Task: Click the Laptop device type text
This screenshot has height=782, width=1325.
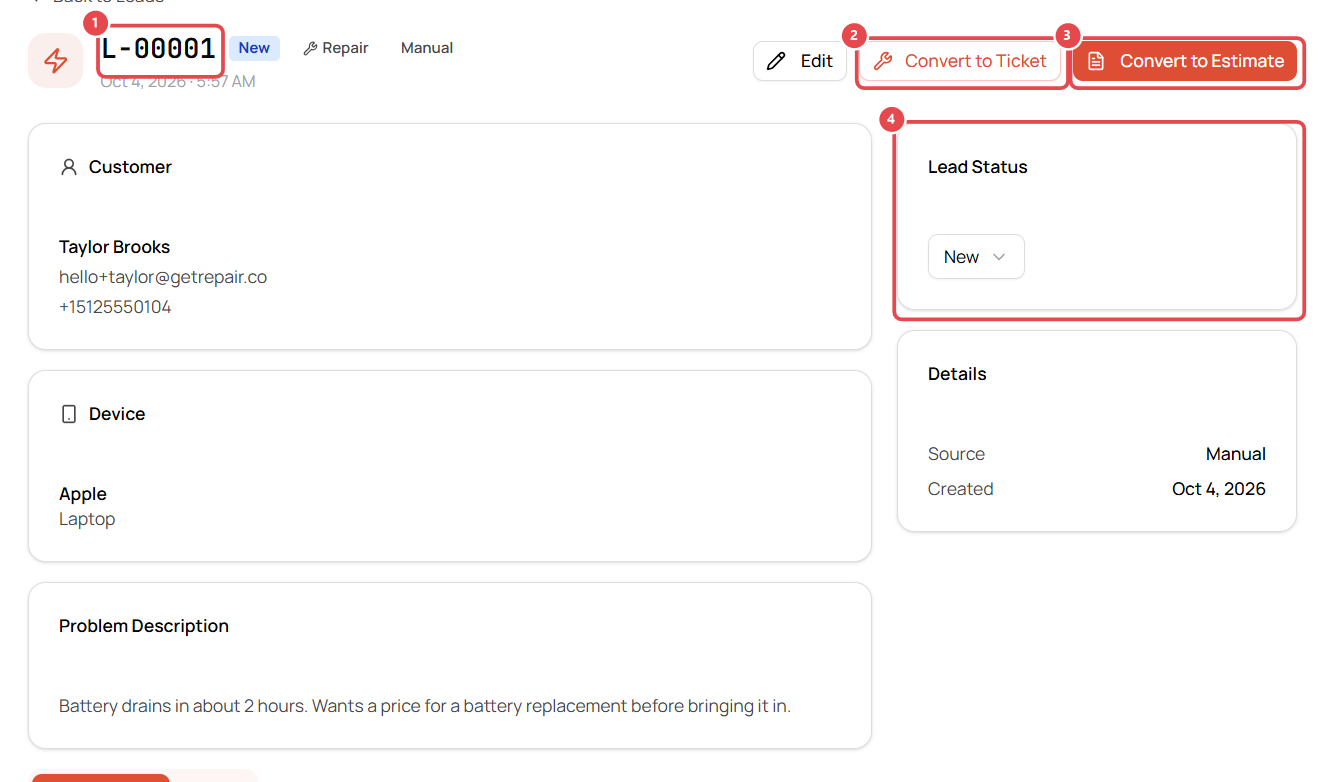Action: (87, 519)
